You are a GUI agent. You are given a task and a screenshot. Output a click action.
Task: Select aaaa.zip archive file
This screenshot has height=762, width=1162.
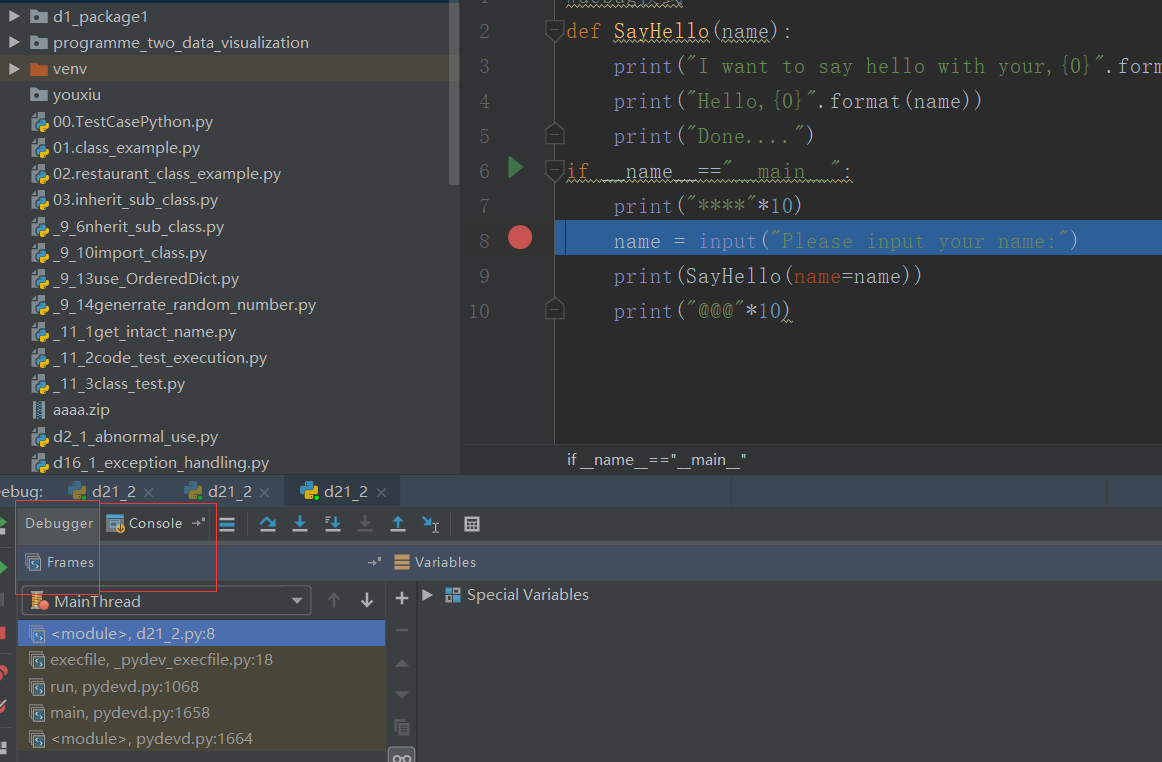click(71, 409)
